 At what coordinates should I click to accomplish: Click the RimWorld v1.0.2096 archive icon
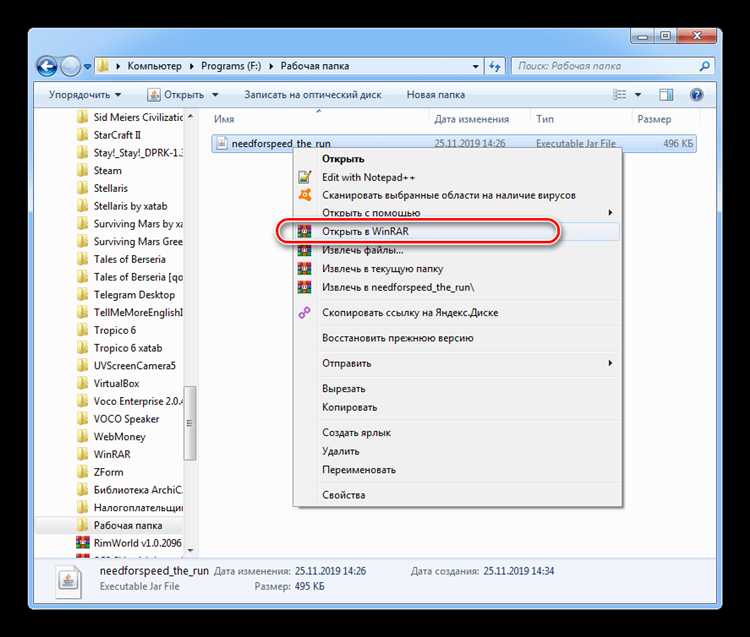83,543
